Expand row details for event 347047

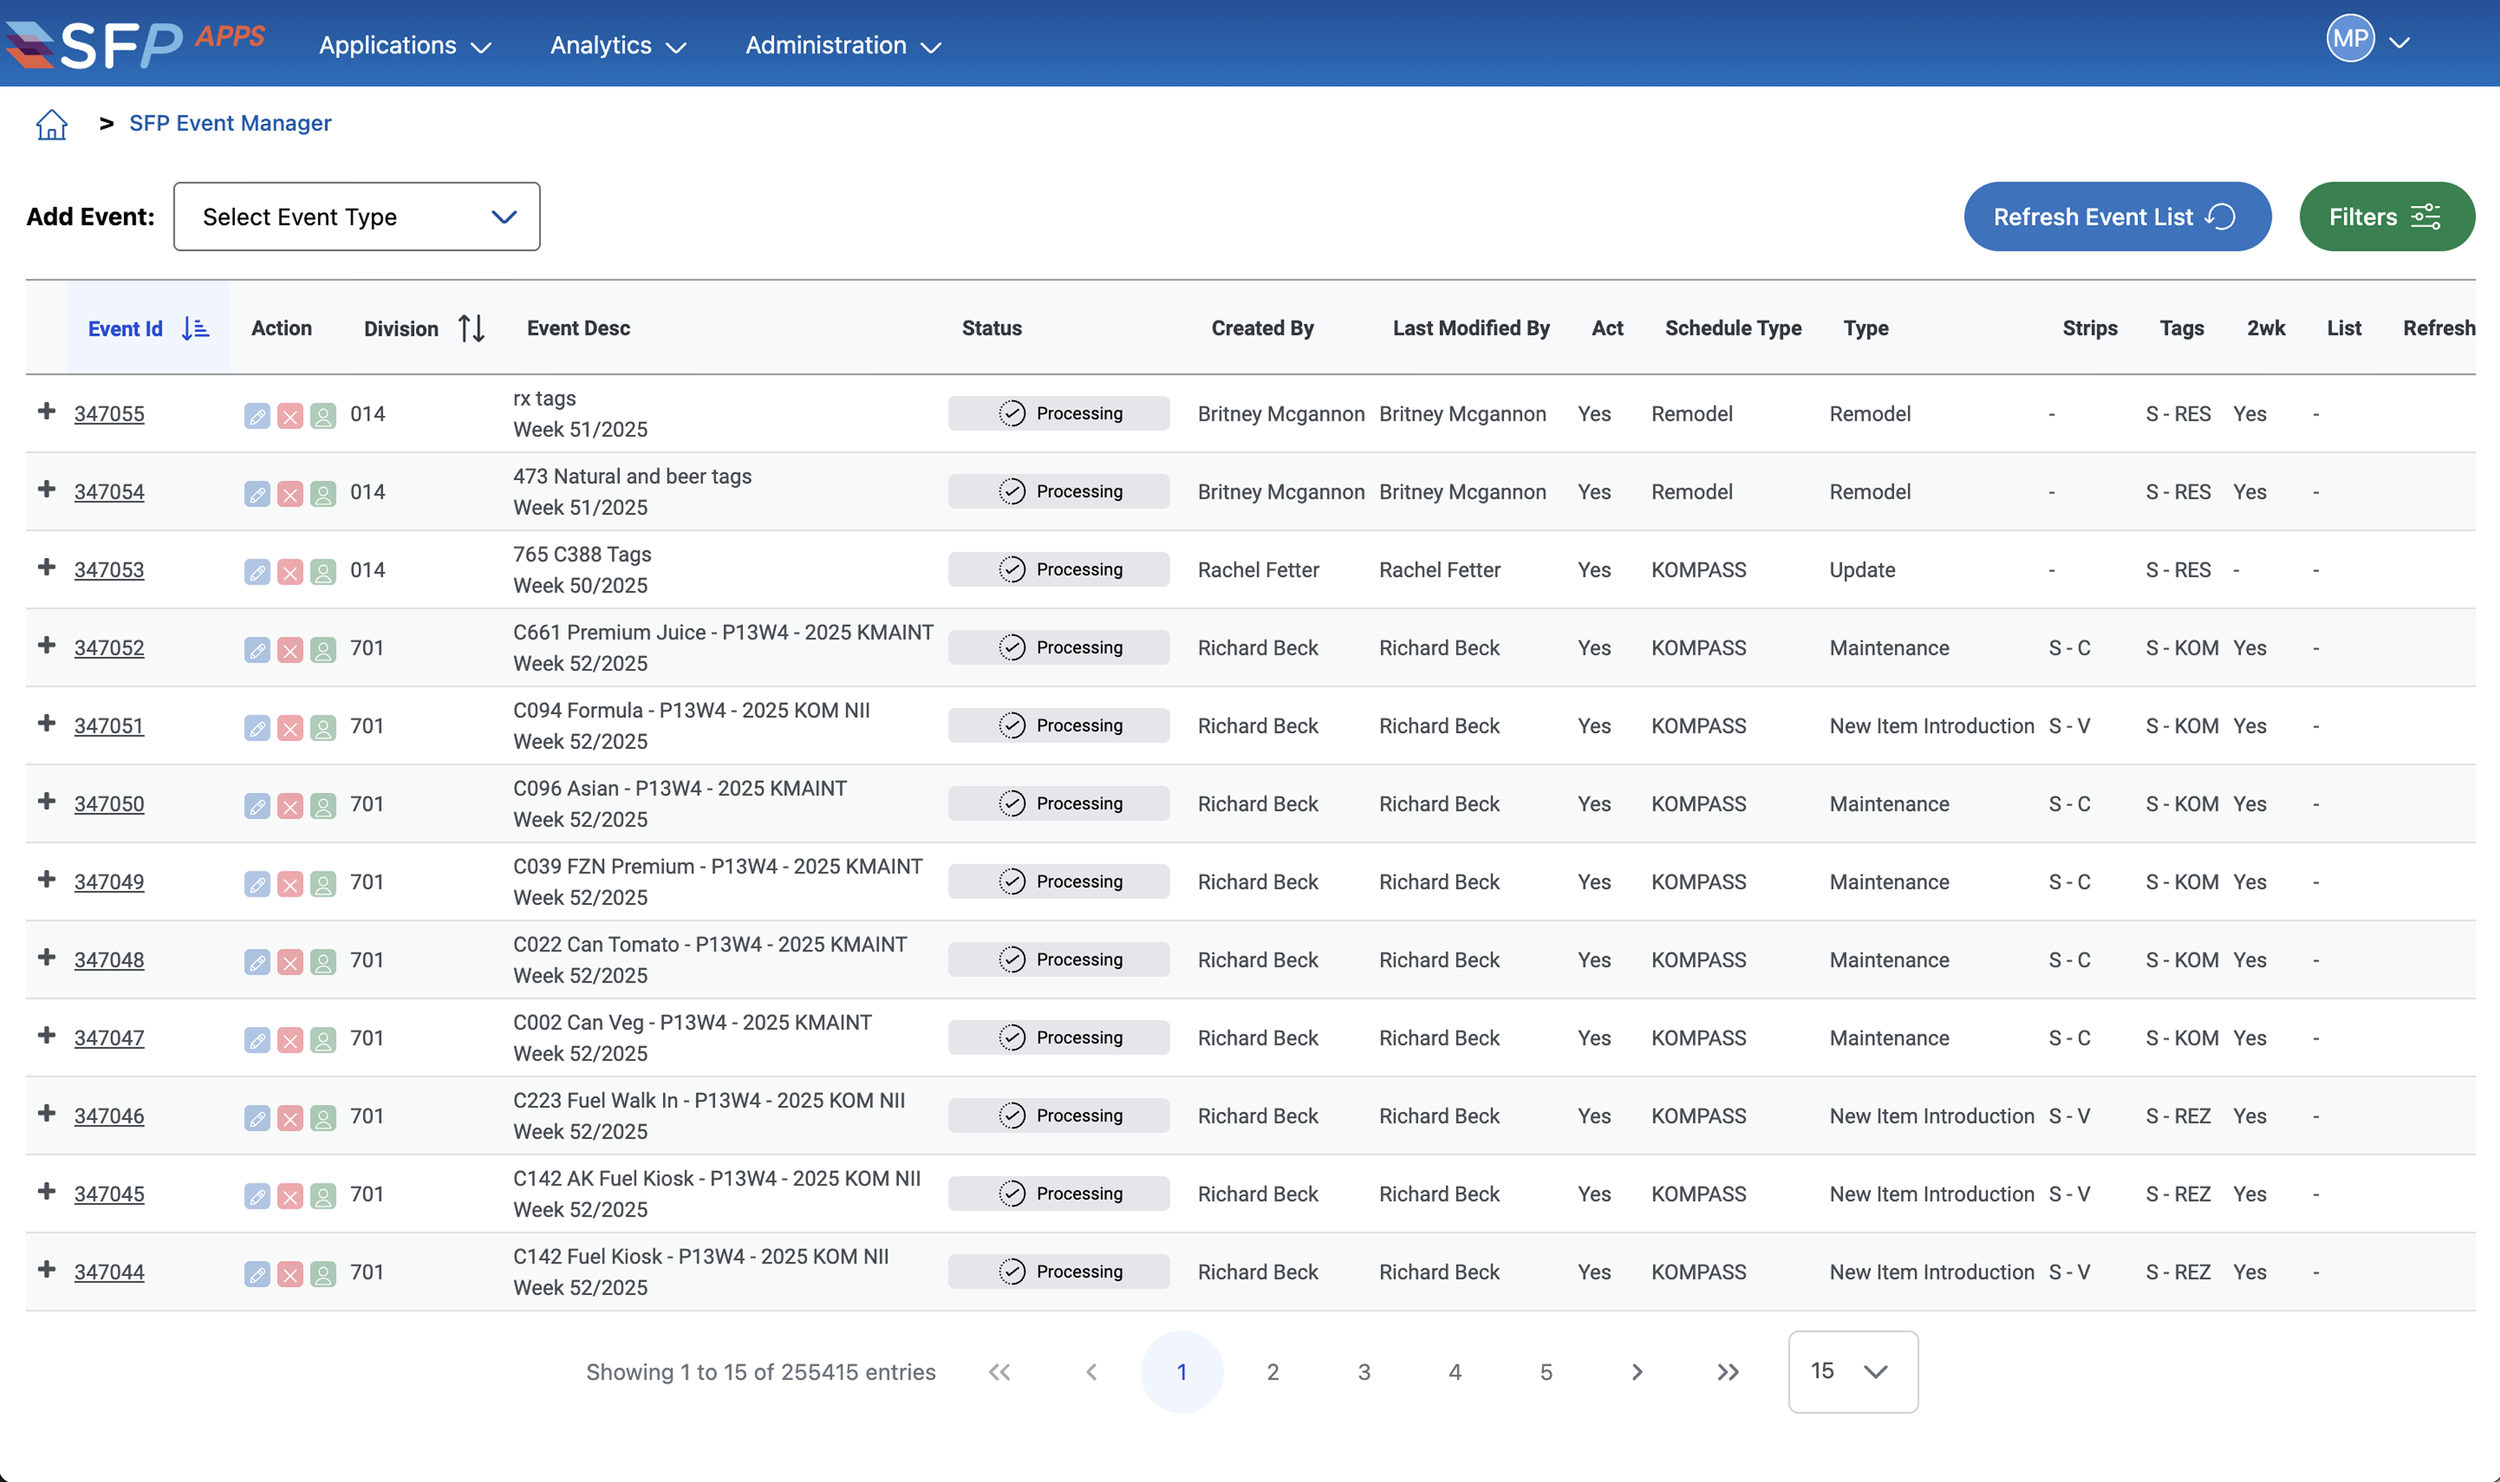46,1035
